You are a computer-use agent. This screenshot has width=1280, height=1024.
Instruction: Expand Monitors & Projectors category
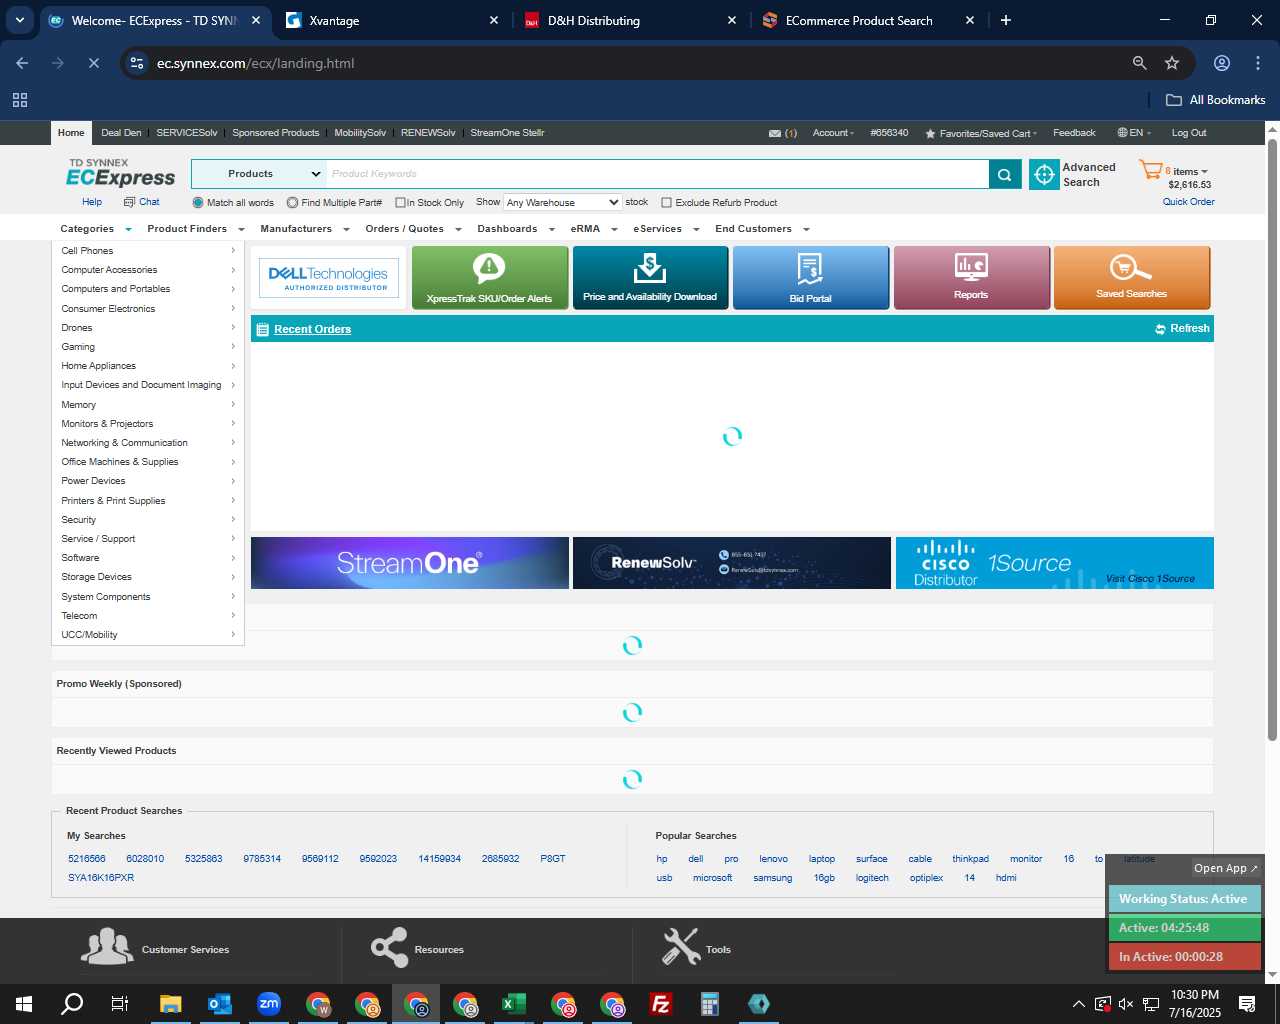[148, 424]
